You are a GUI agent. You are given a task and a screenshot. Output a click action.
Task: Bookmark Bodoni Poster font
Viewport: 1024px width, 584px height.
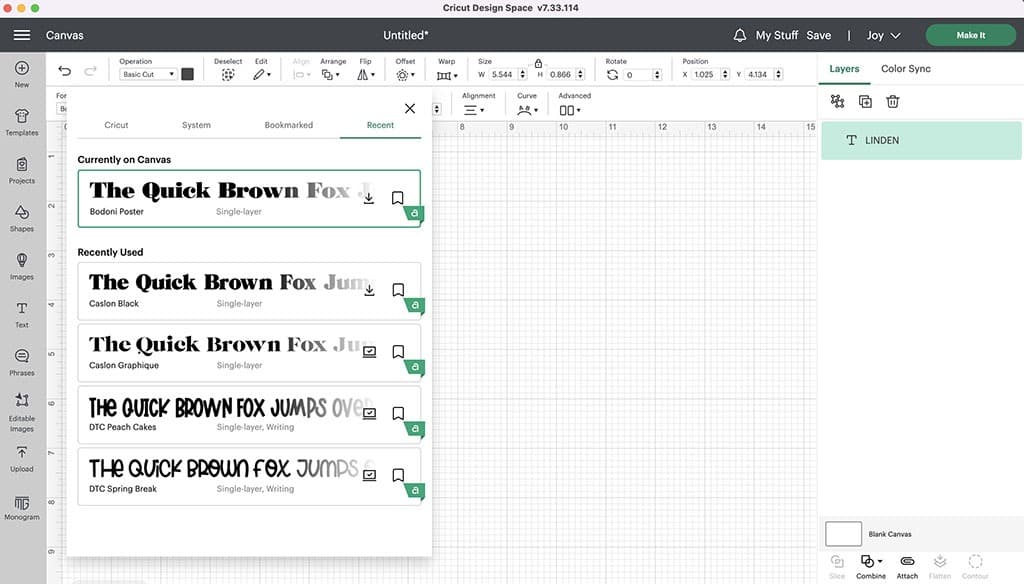(397, 198)
